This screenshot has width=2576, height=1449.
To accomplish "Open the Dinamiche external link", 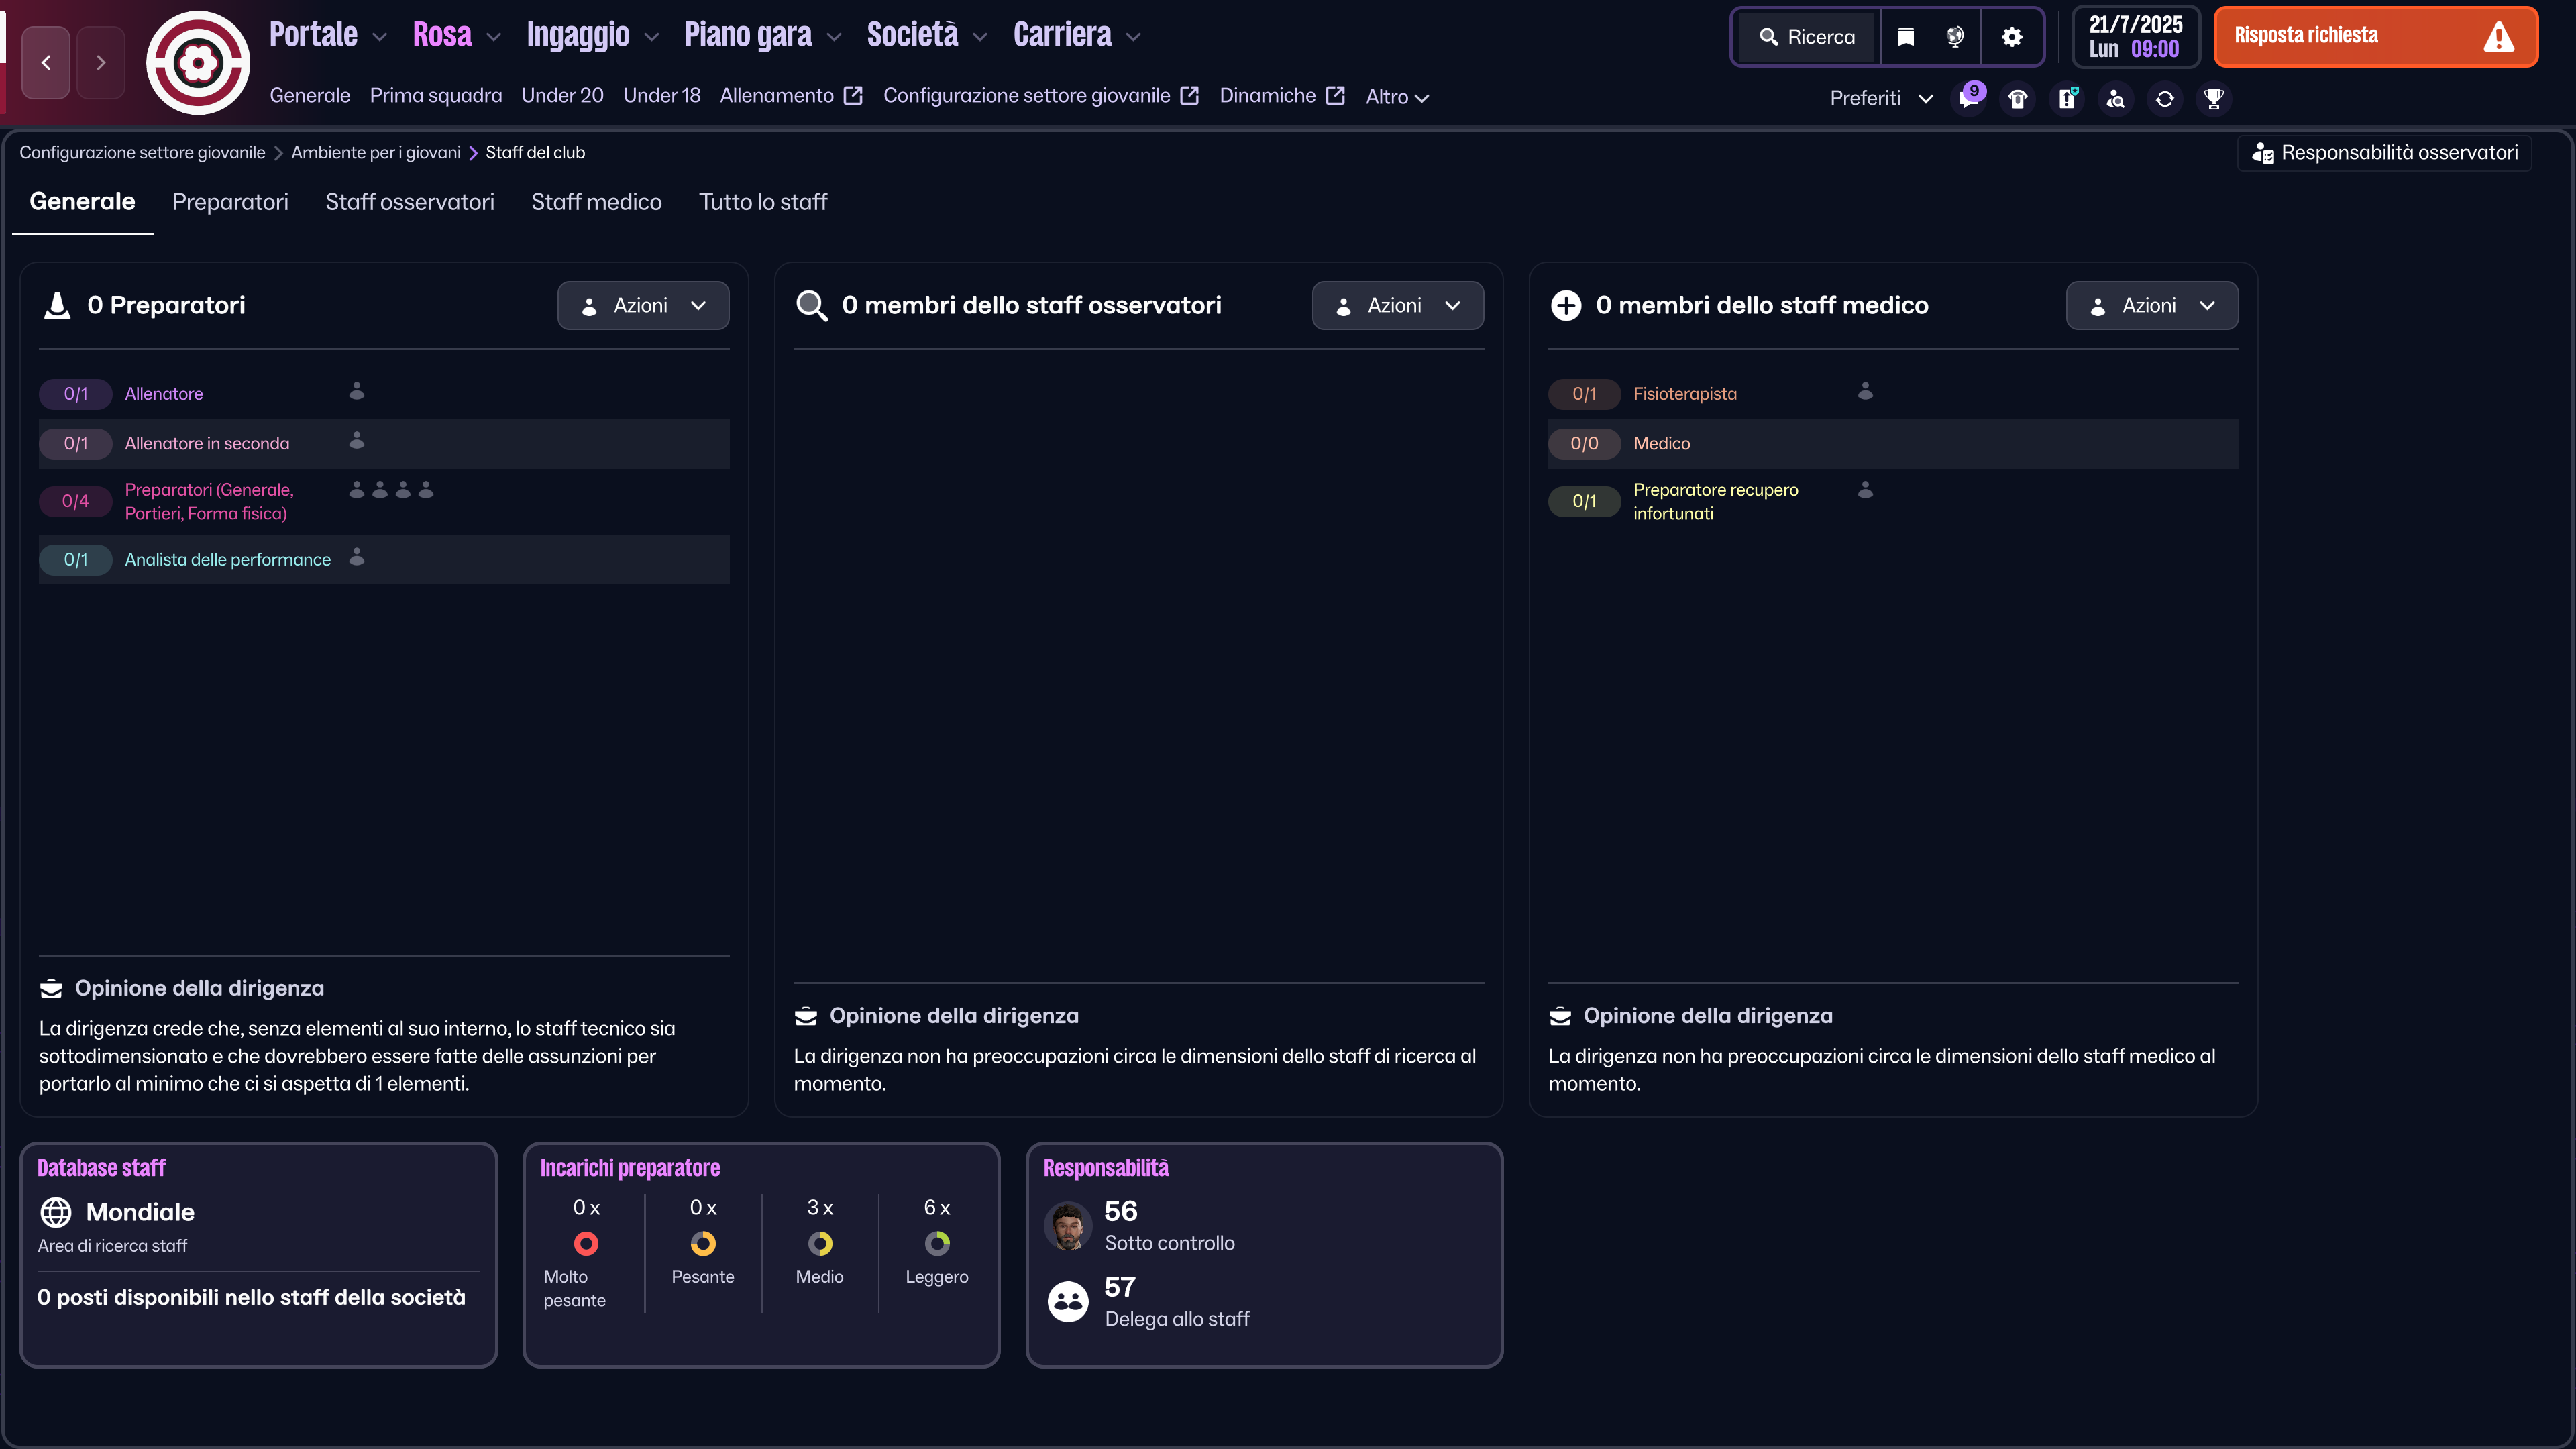I will 1282,96.
